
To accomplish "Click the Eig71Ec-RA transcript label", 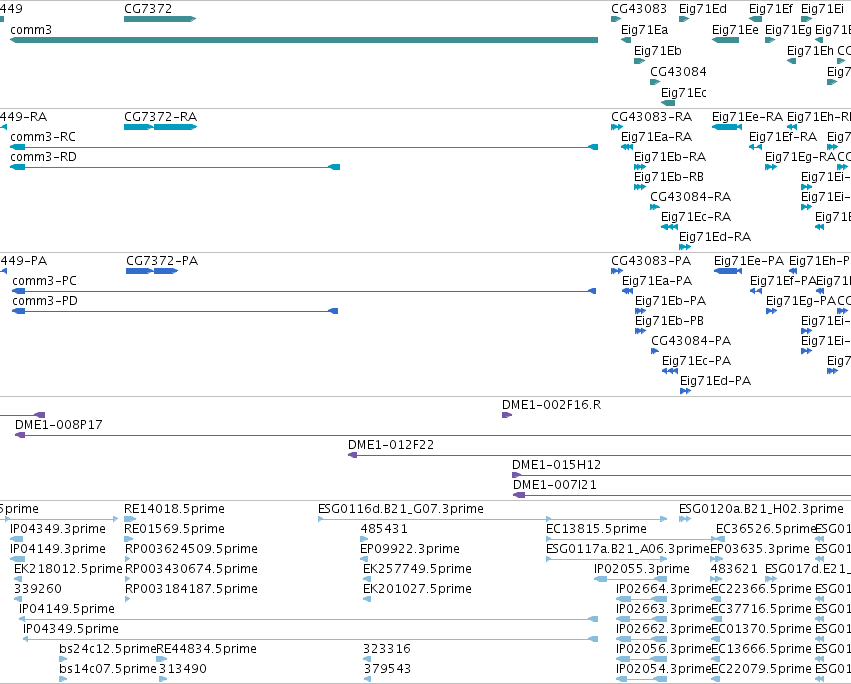I will [x=696, y=217].
